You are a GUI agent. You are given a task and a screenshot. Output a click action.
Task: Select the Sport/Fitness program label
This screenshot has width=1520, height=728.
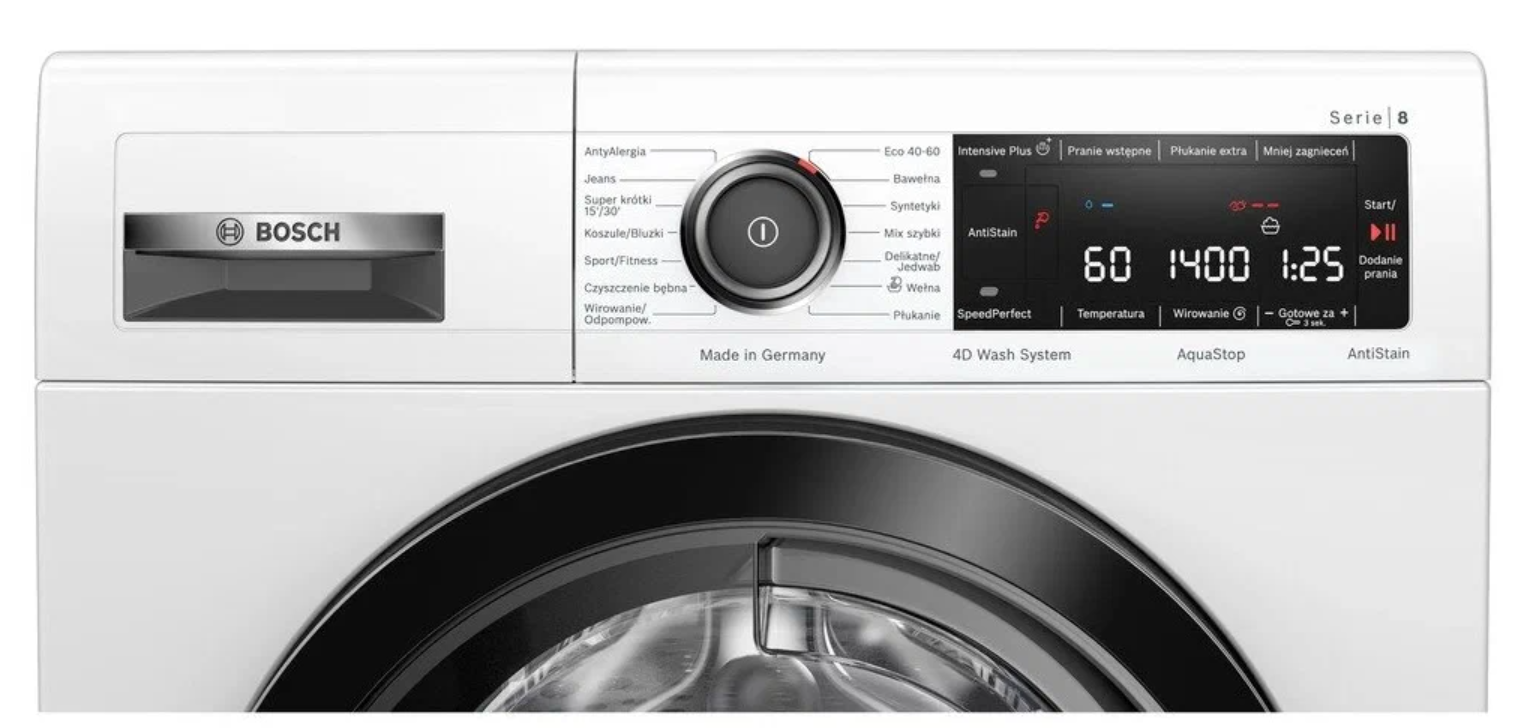(x=620, y=260)
